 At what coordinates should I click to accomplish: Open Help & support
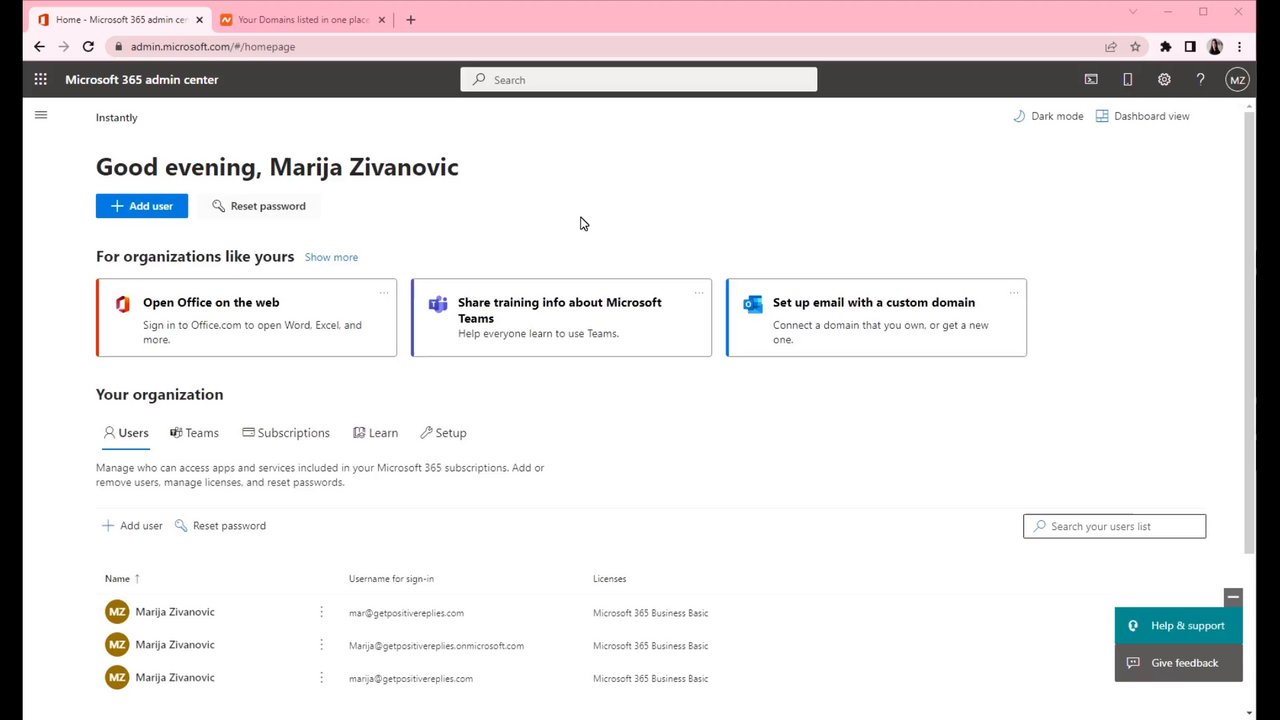tap(1178, 626)
